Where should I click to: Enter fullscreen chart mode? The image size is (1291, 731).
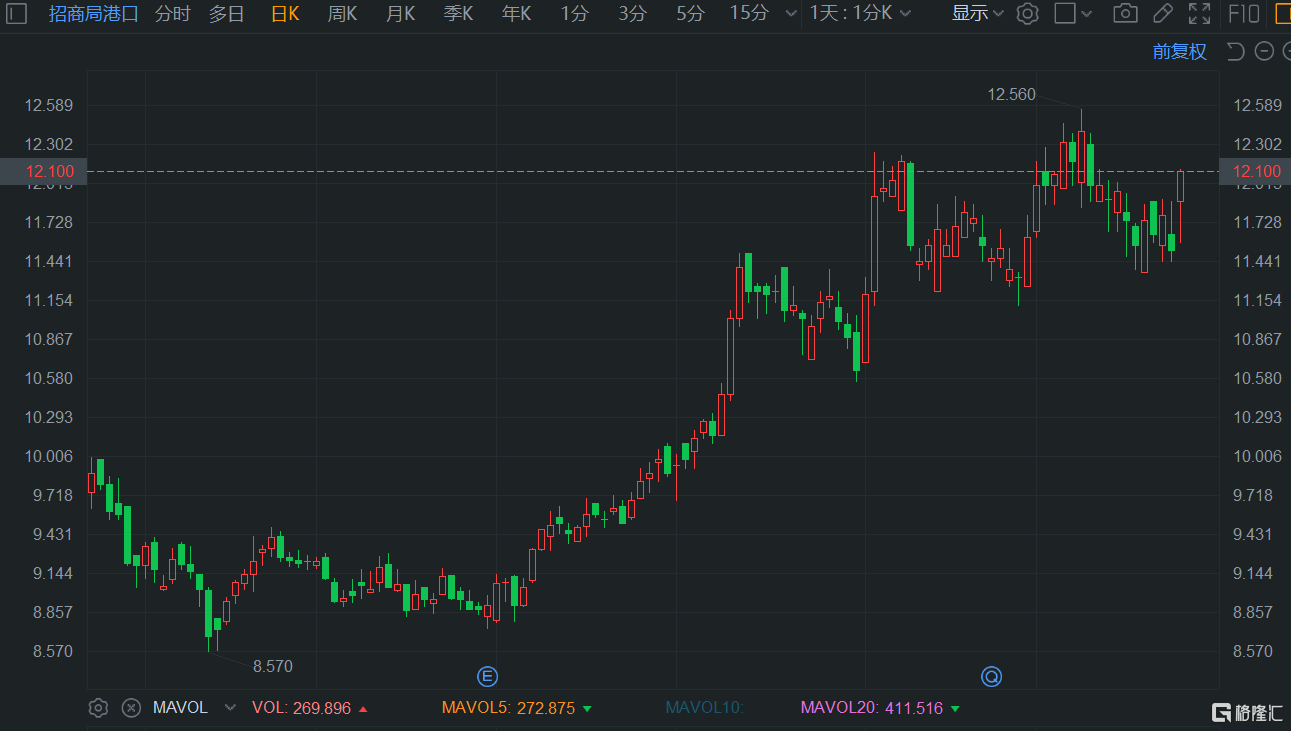click(x=1199, y=14)
